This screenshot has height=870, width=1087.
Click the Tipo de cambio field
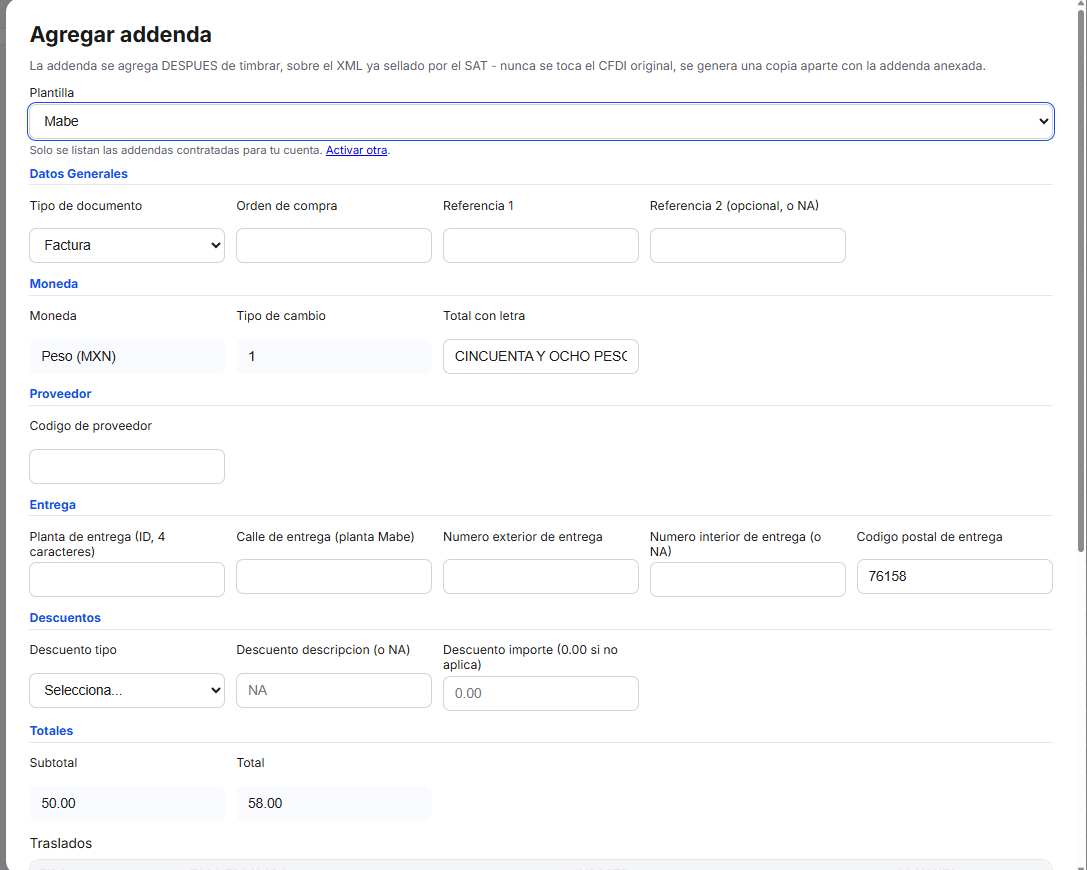(x=333, y=356)
